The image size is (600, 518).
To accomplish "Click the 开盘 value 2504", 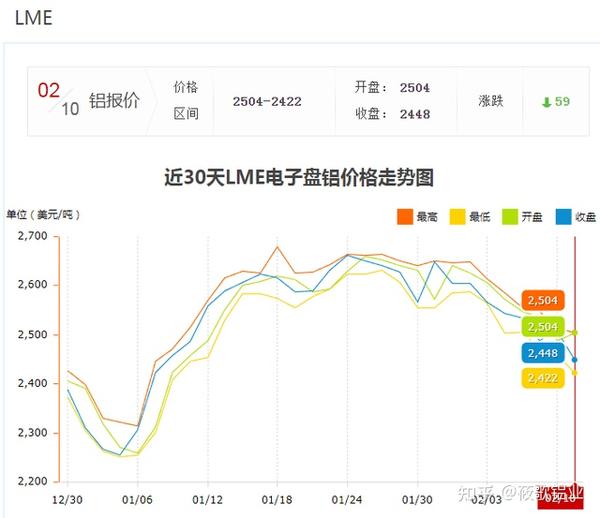I will (415, 88).
